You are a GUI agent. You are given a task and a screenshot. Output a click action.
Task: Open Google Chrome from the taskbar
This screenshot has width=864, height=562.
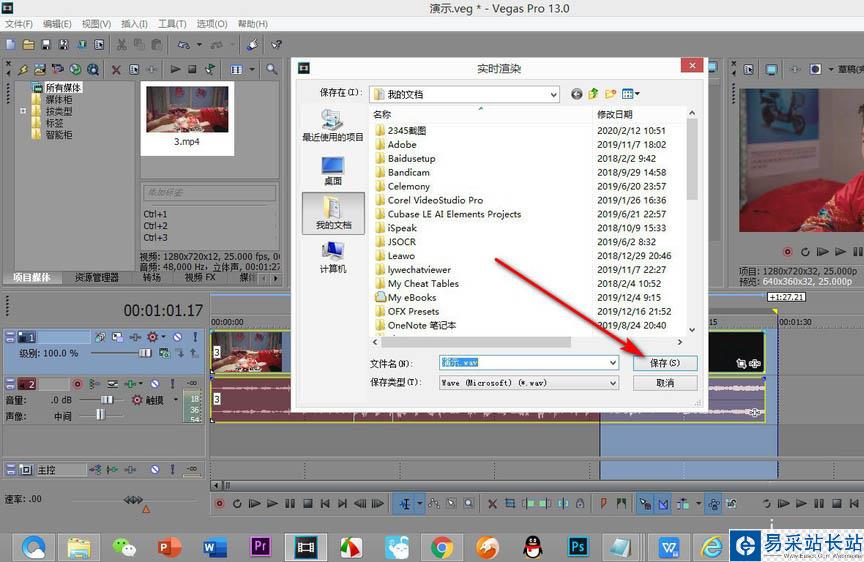pyautogui.click(x=441, y=547)
